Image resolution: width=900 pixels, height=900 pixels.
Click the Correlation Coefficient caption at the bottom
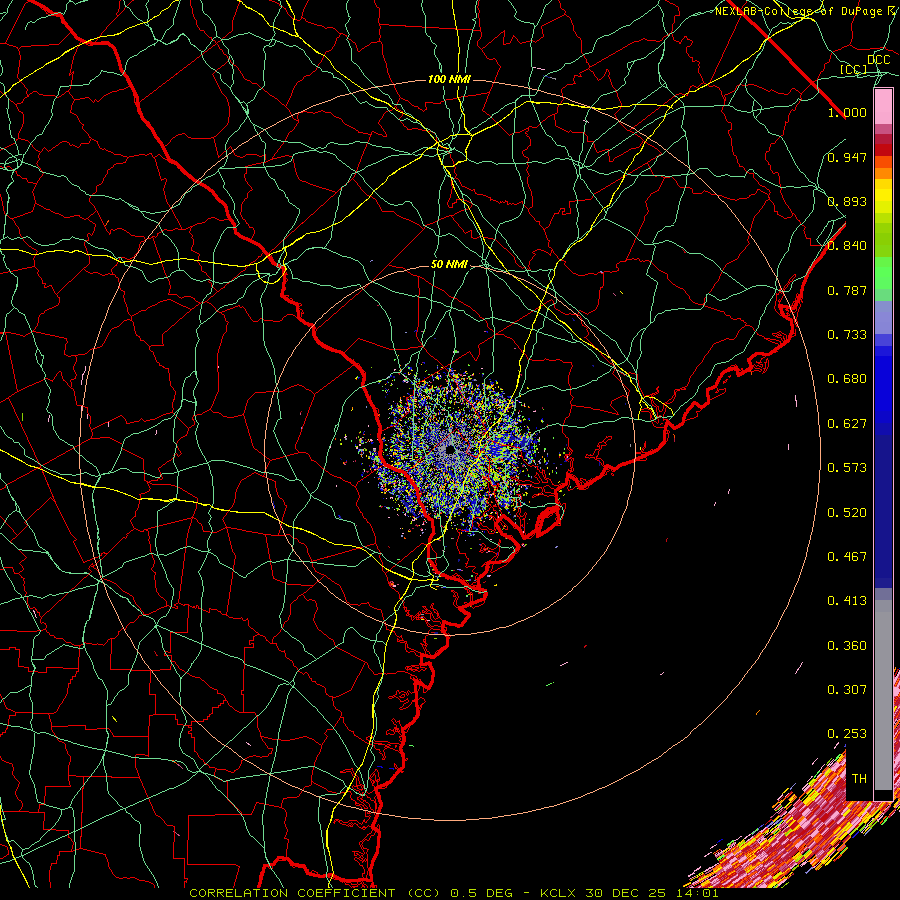point(453,893)
